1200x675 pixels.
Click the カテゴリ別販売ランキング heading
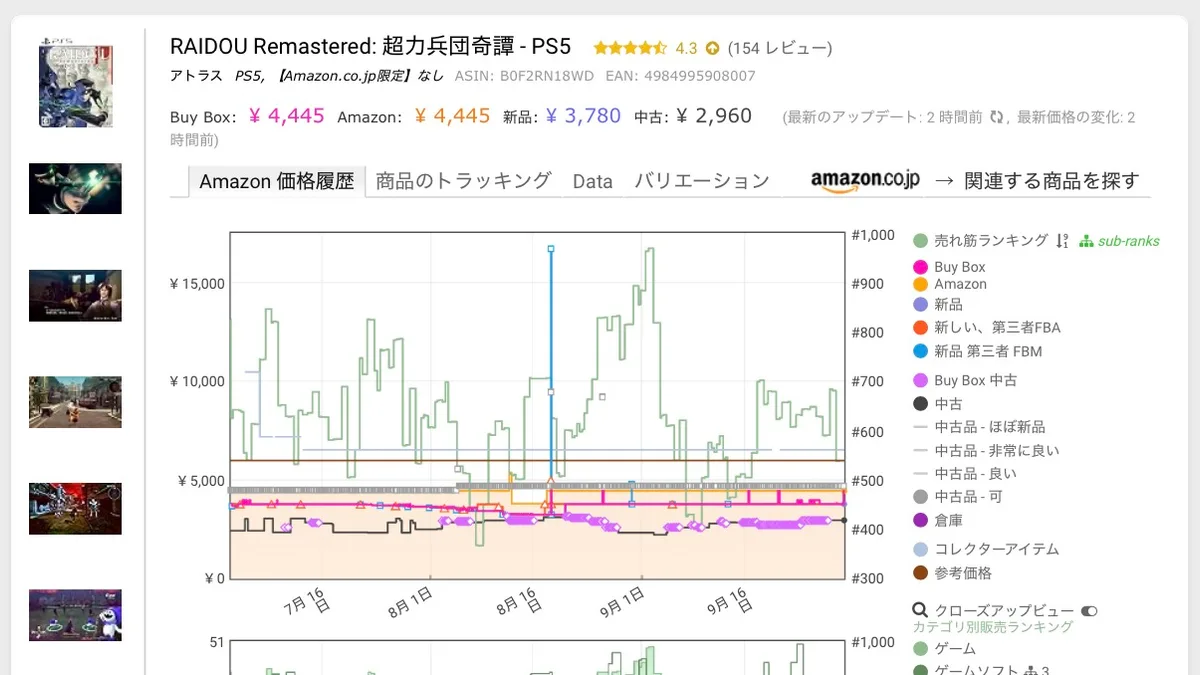(x=992, y=627)
